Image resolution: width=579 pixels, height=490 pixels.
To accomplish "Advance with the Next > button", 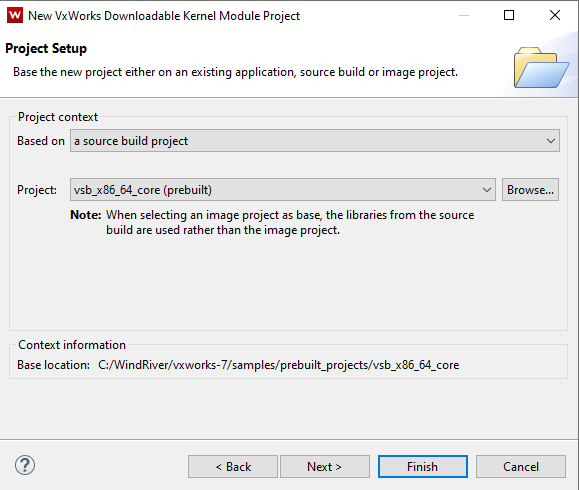I will [x=325, y=467].
